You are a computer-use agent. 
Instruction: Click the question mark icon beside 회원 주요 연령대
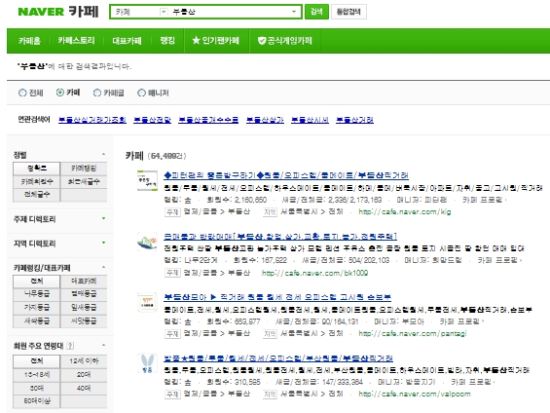click(x=70, y=346)
